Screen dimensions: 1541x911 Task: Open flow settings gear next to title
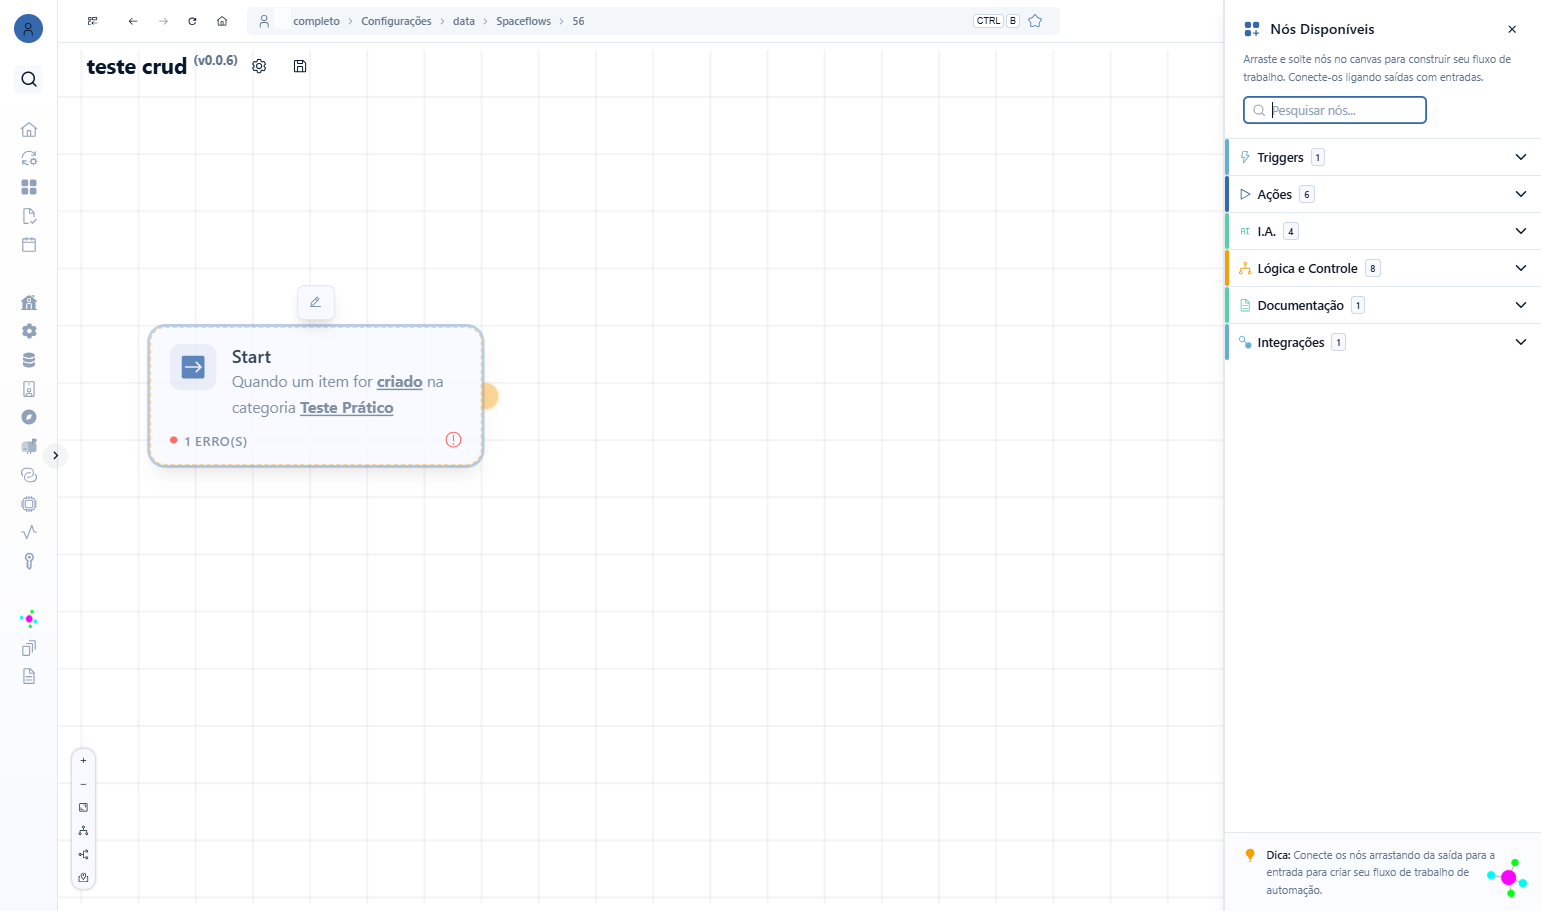259,66
